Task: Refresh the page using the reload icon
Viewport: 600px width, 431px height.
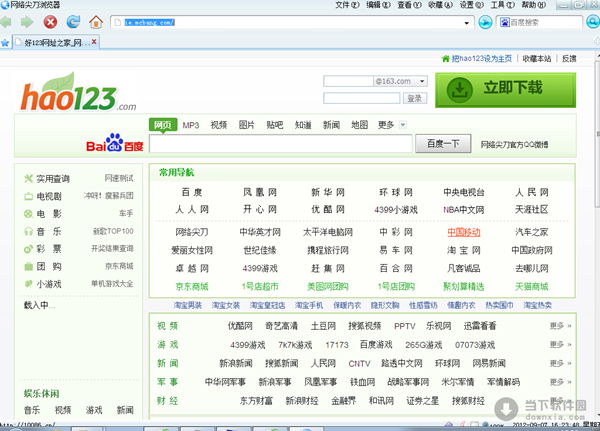Action: (x=73, y=22)
